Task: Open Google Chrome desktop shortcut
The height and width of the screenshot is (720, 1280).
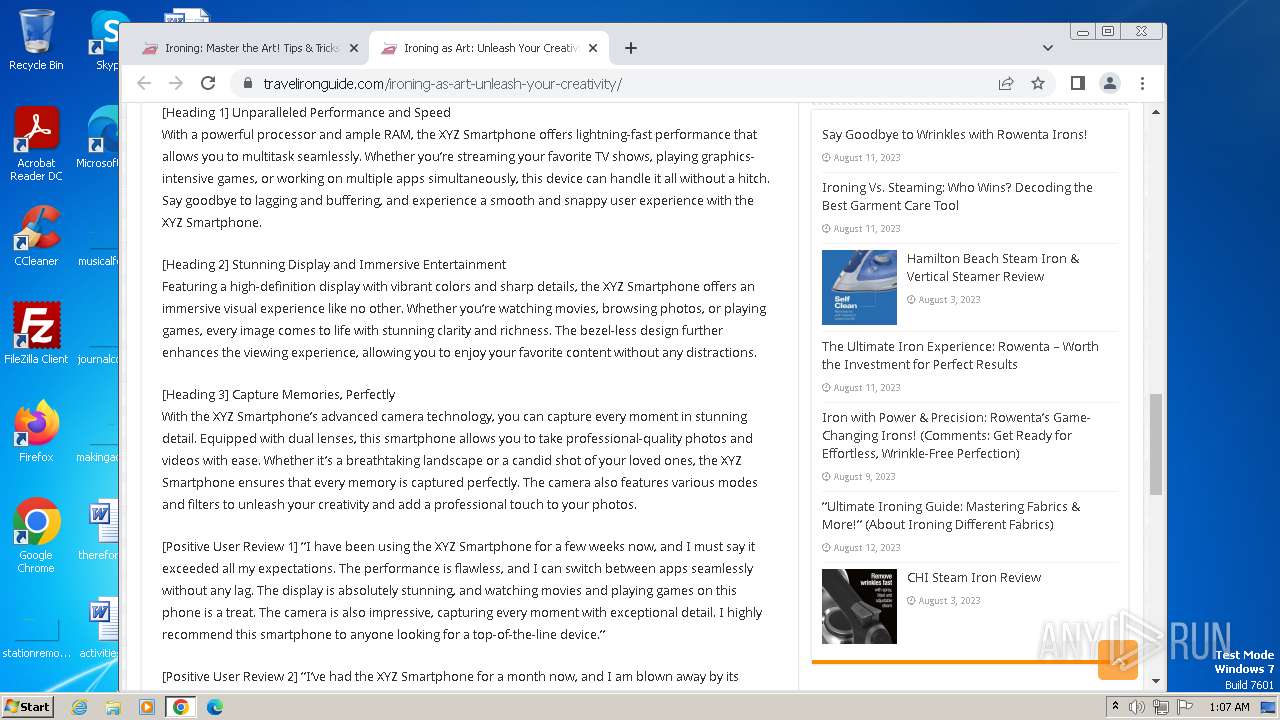Action: 36,536
